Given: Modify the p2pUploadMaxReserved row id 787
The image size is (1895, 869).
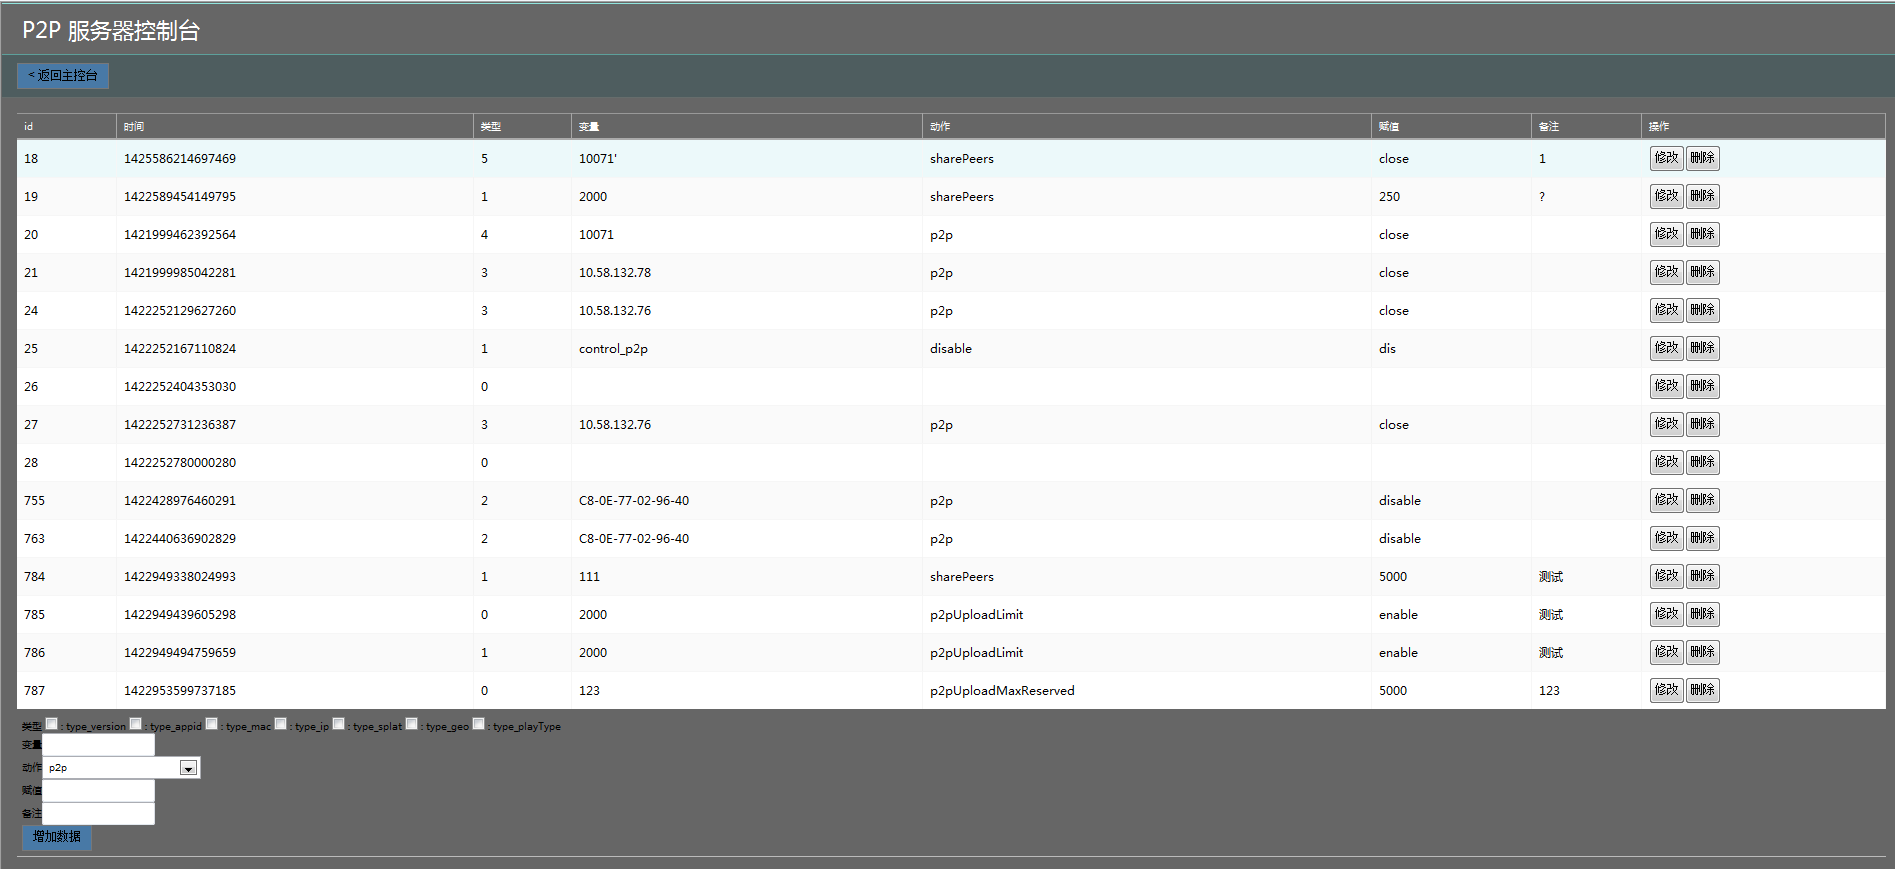Looking at the screenshot, I should (x=1666, y=690).
